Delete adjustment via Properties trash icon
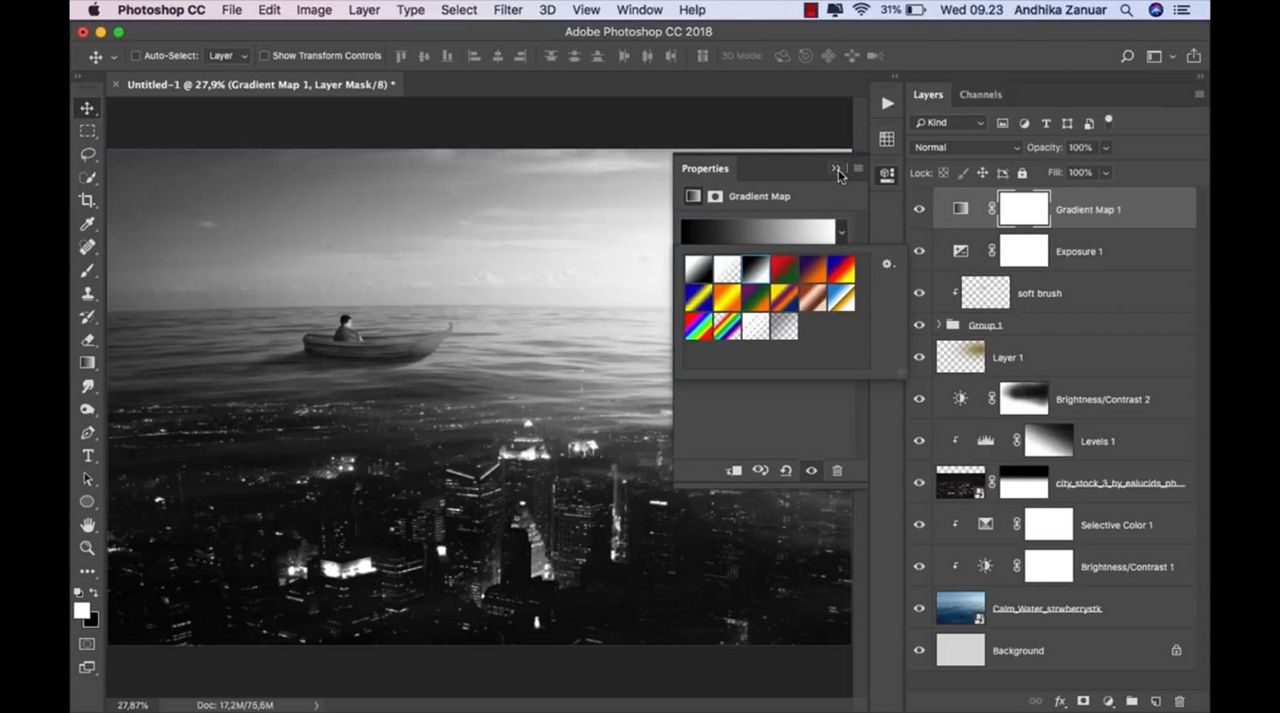 [837, 471]
